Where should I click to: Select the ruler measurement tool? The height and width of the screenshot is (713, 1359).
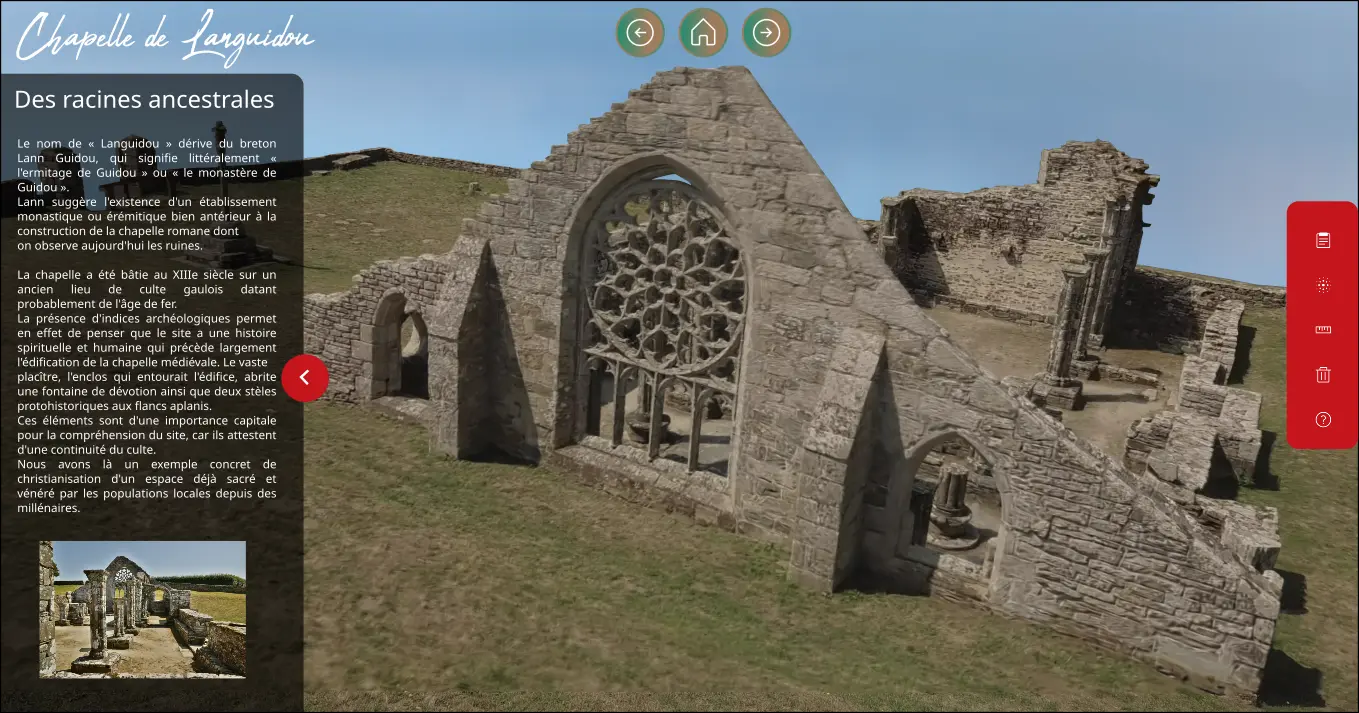[1323, 330]
